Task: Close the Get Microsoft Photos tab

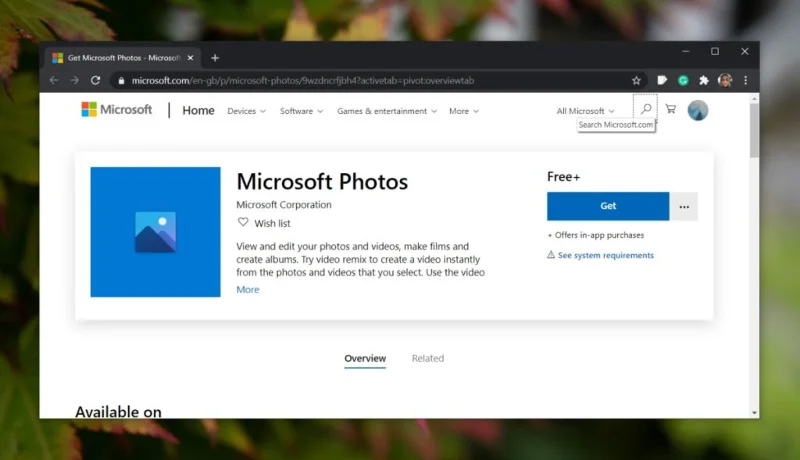Action: [190, 58]
